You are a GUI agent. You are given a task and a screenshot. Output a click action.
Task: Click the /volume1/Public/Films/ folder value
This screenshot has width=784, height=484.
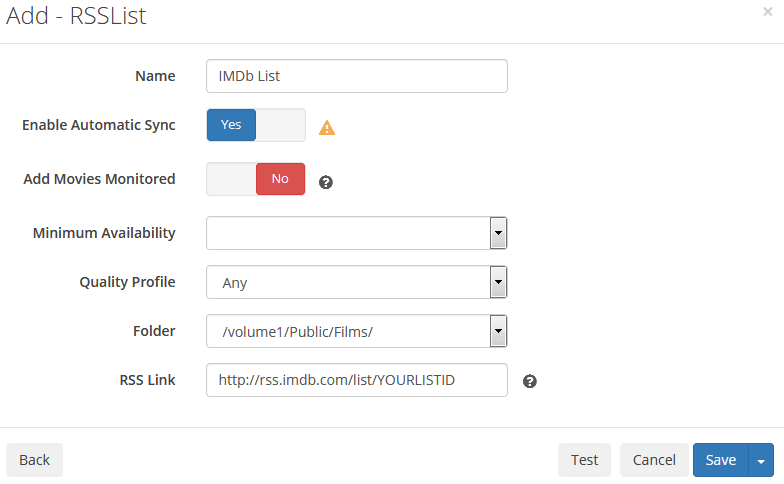click(298, 332)
